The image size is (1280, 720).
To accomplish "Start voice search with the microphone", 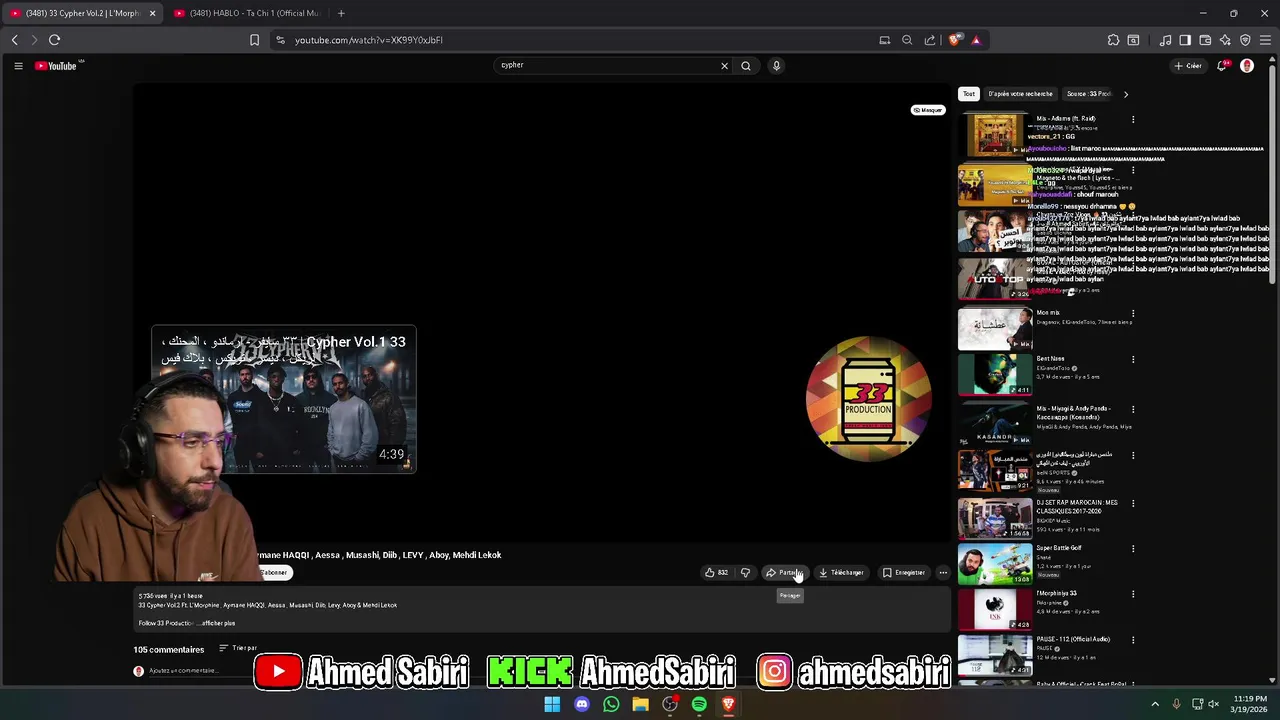I will click(776, 66).
